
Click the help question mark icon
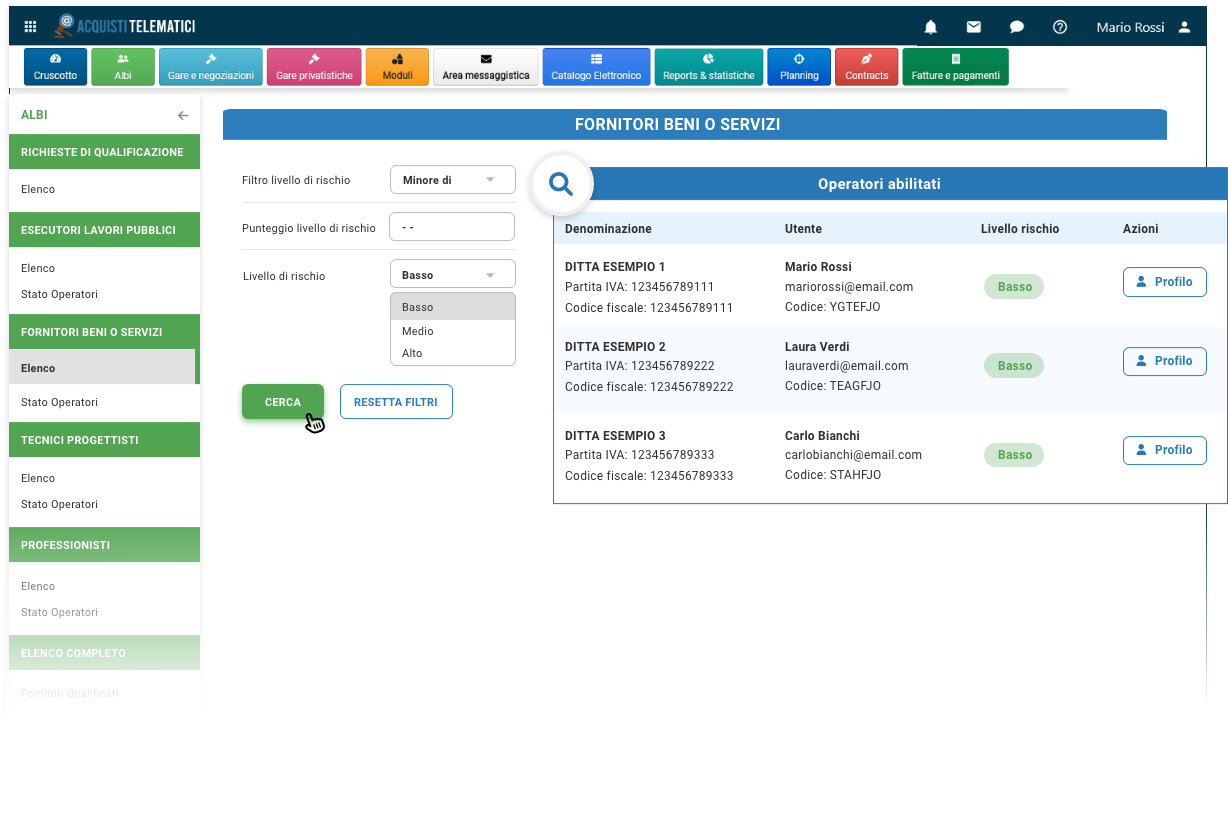1060,27
